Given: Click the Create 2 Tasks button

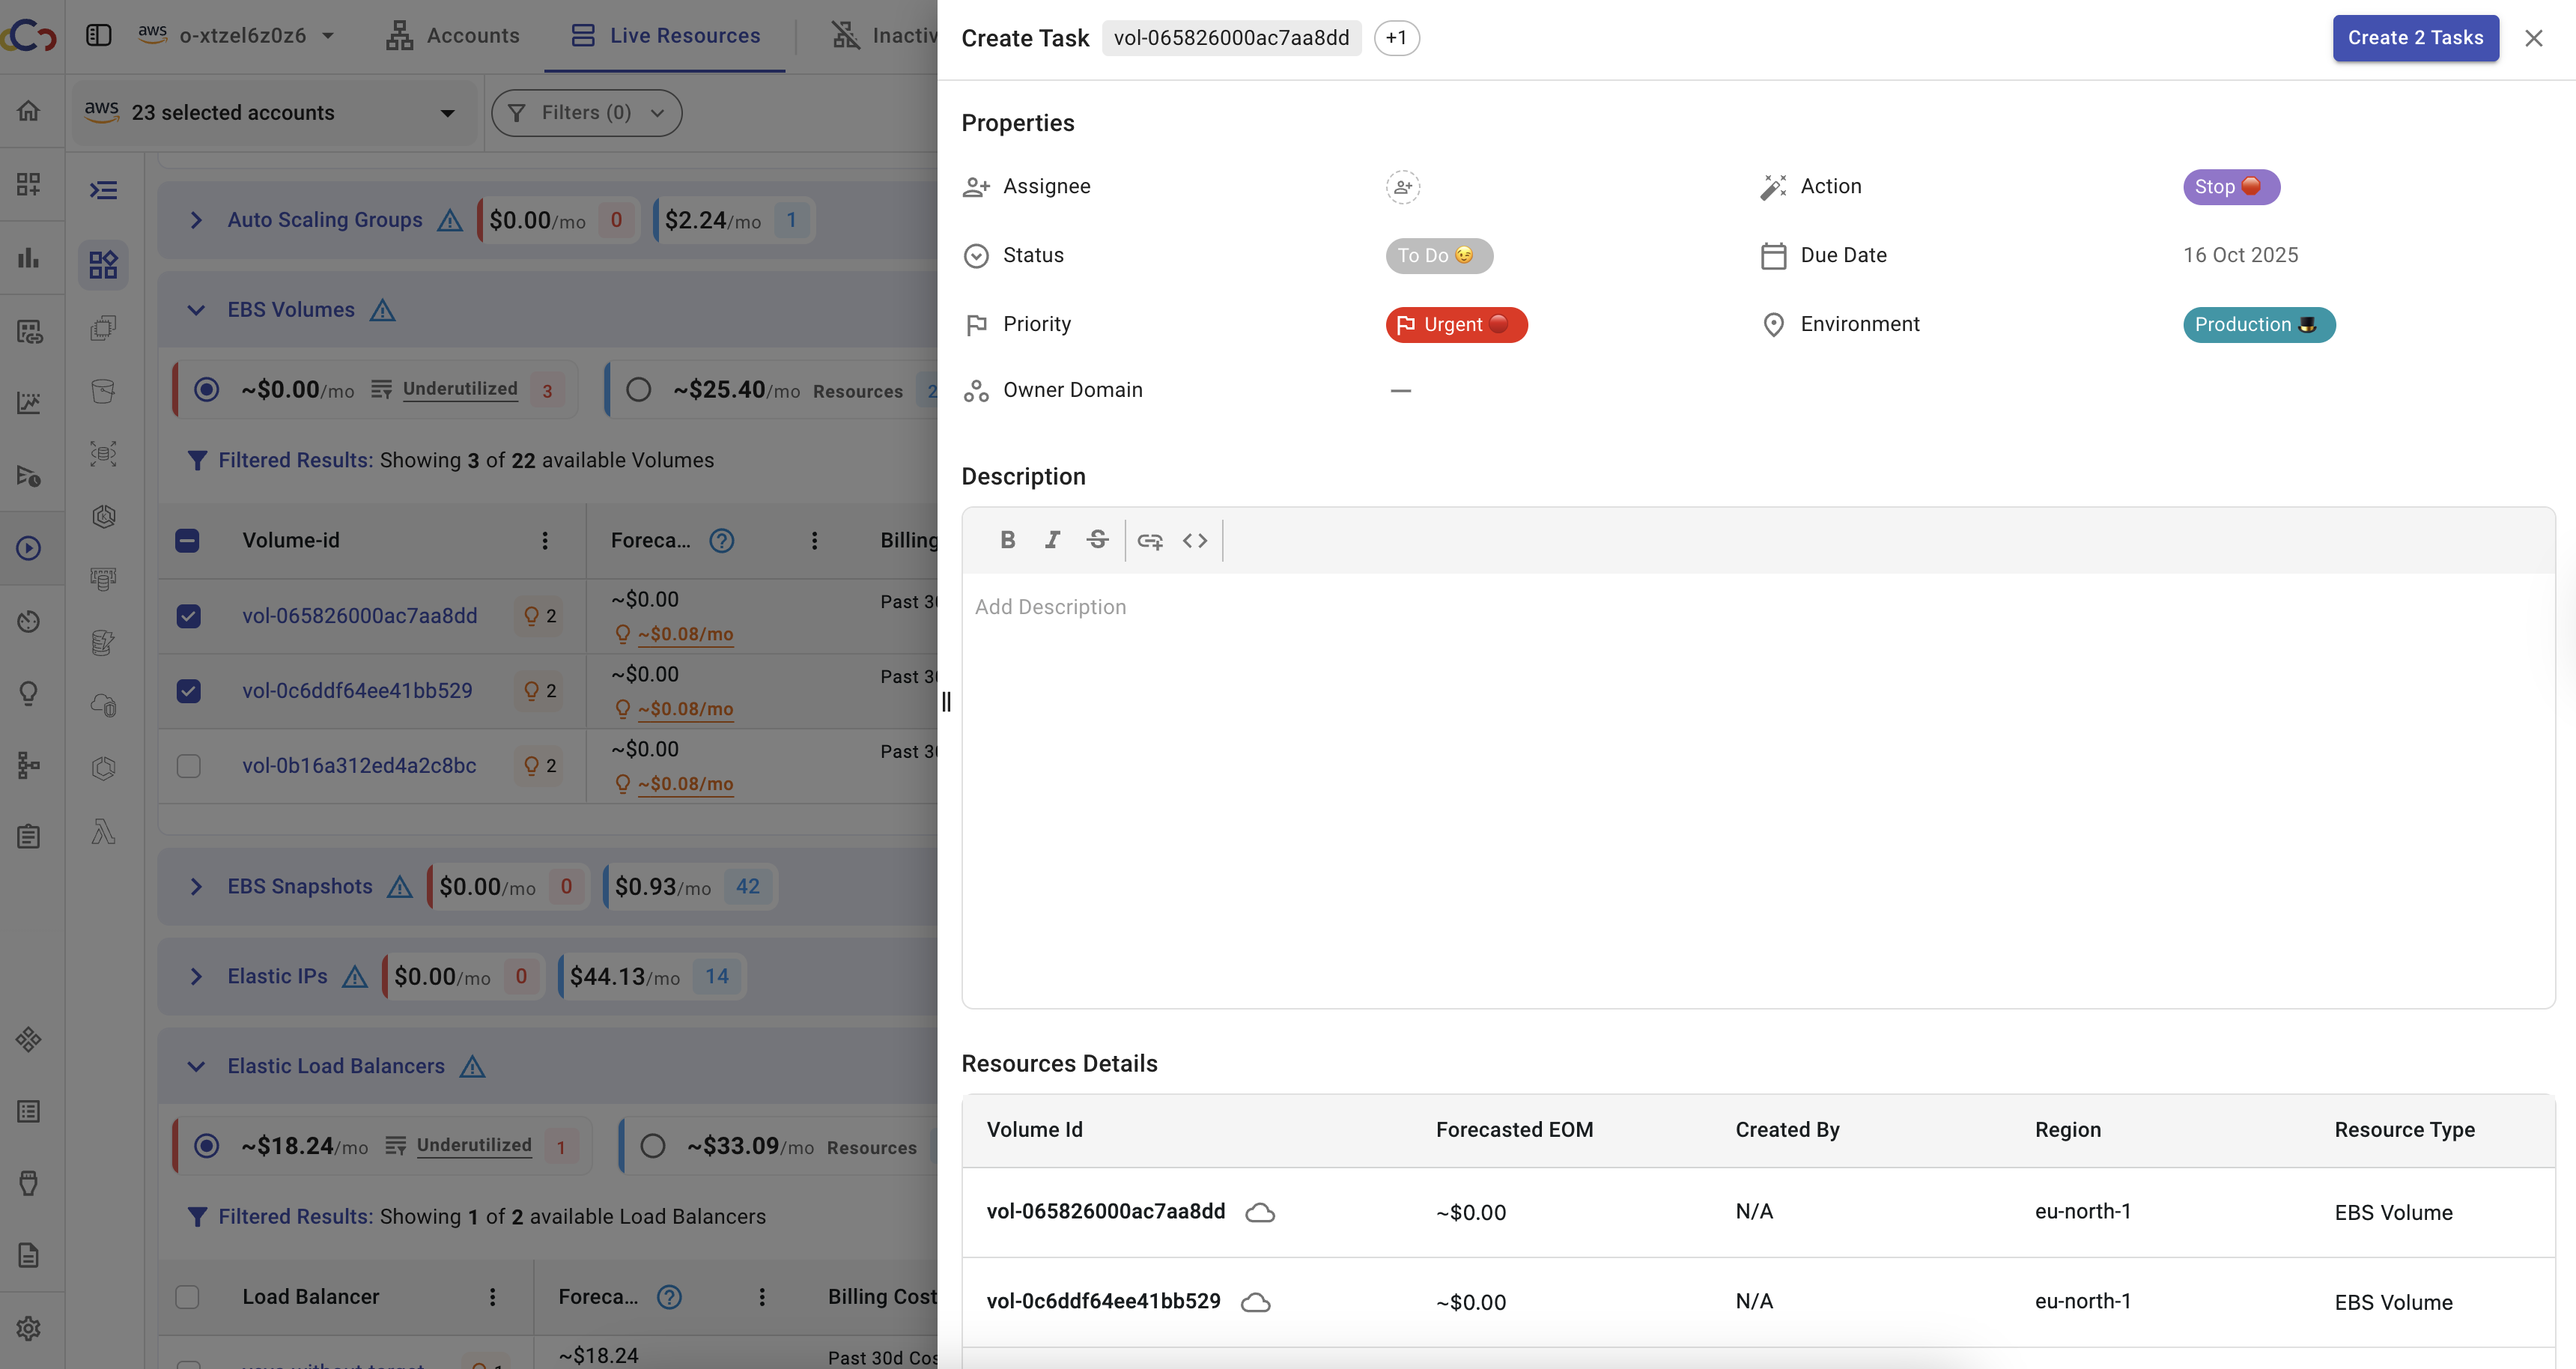Looking at the screenshot, I should pyautogui.click(x=2415, y=38).
